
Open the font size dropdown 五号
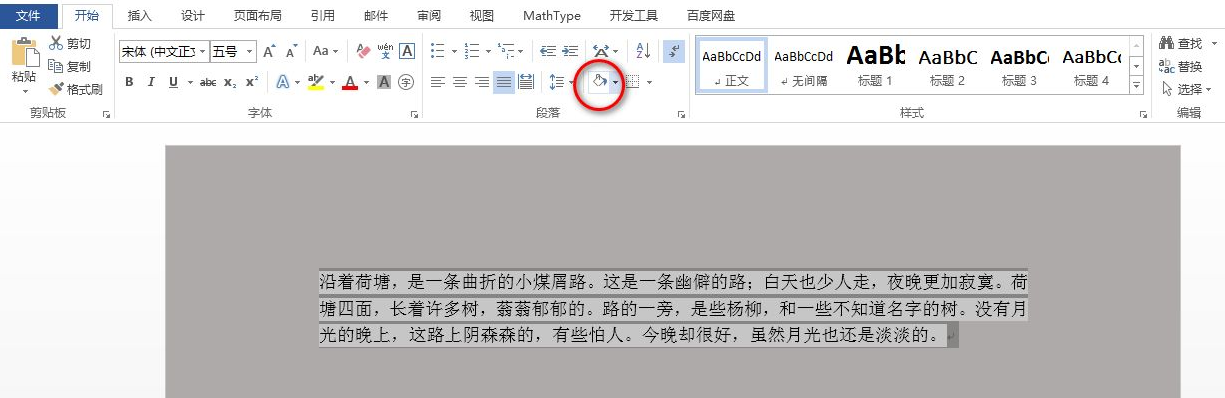pos(250,51)
